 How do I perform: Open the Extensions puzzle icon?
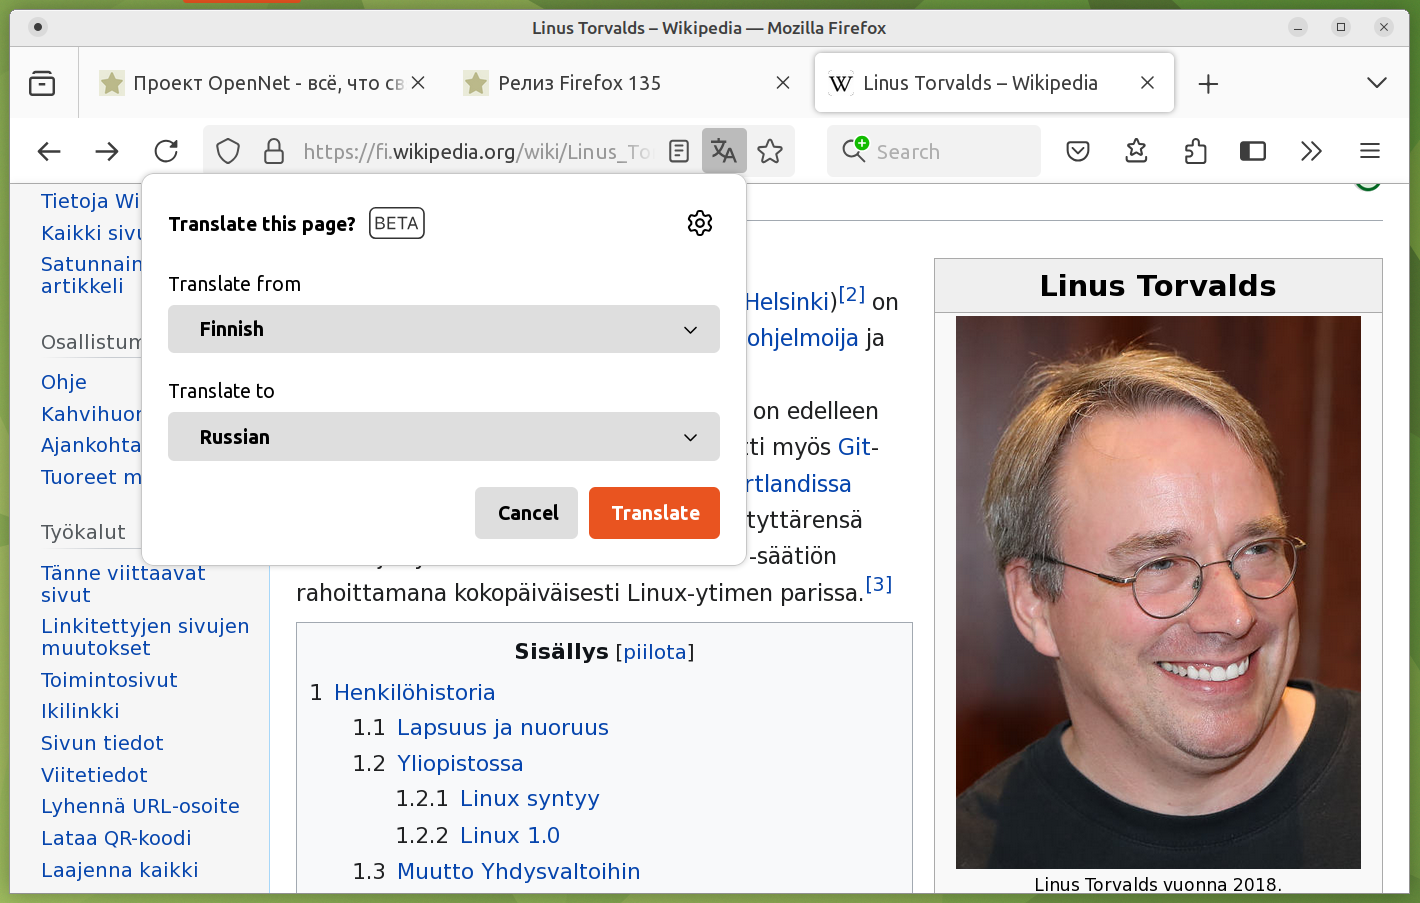1195,151
